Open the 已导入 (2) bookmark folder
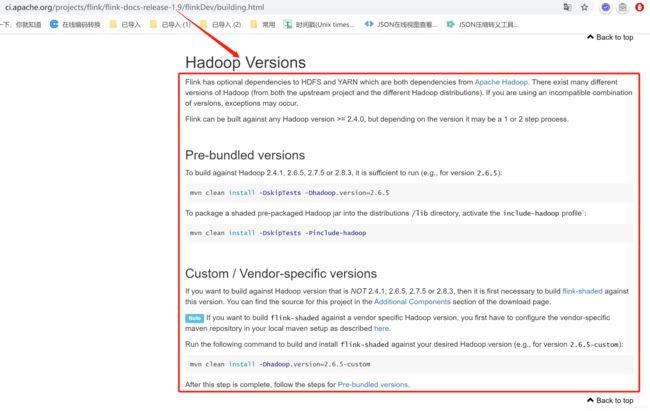Image resolution: width=650 pixels, height=411 pixels. point(221,24)
